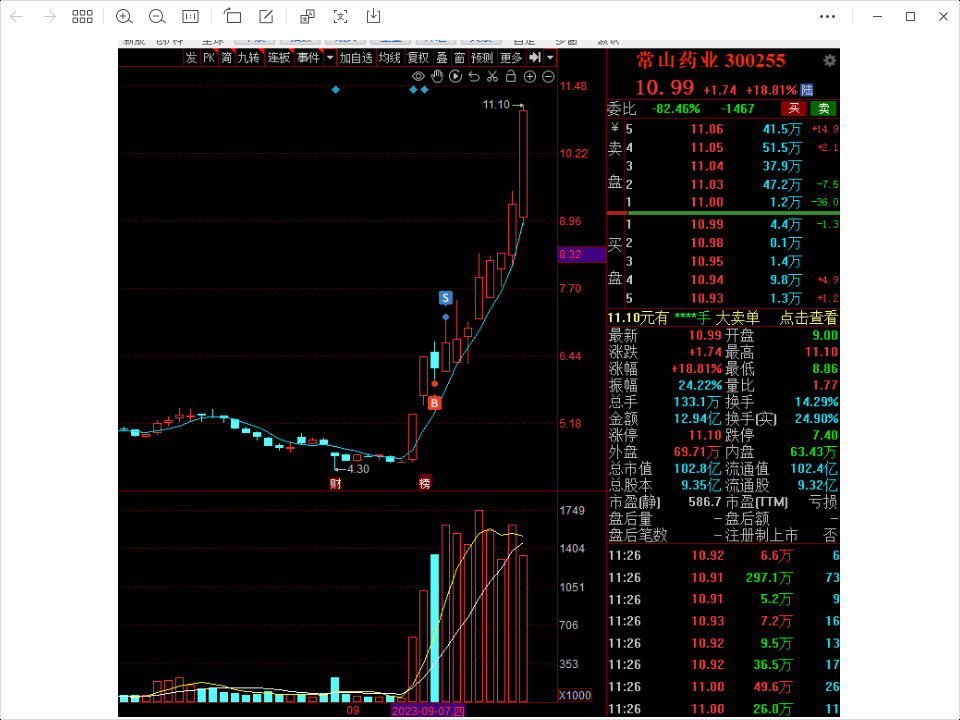Open the 事件 events menu
Image resolution: width=960 pixels, height=720 pixels.
pos(309,58)
